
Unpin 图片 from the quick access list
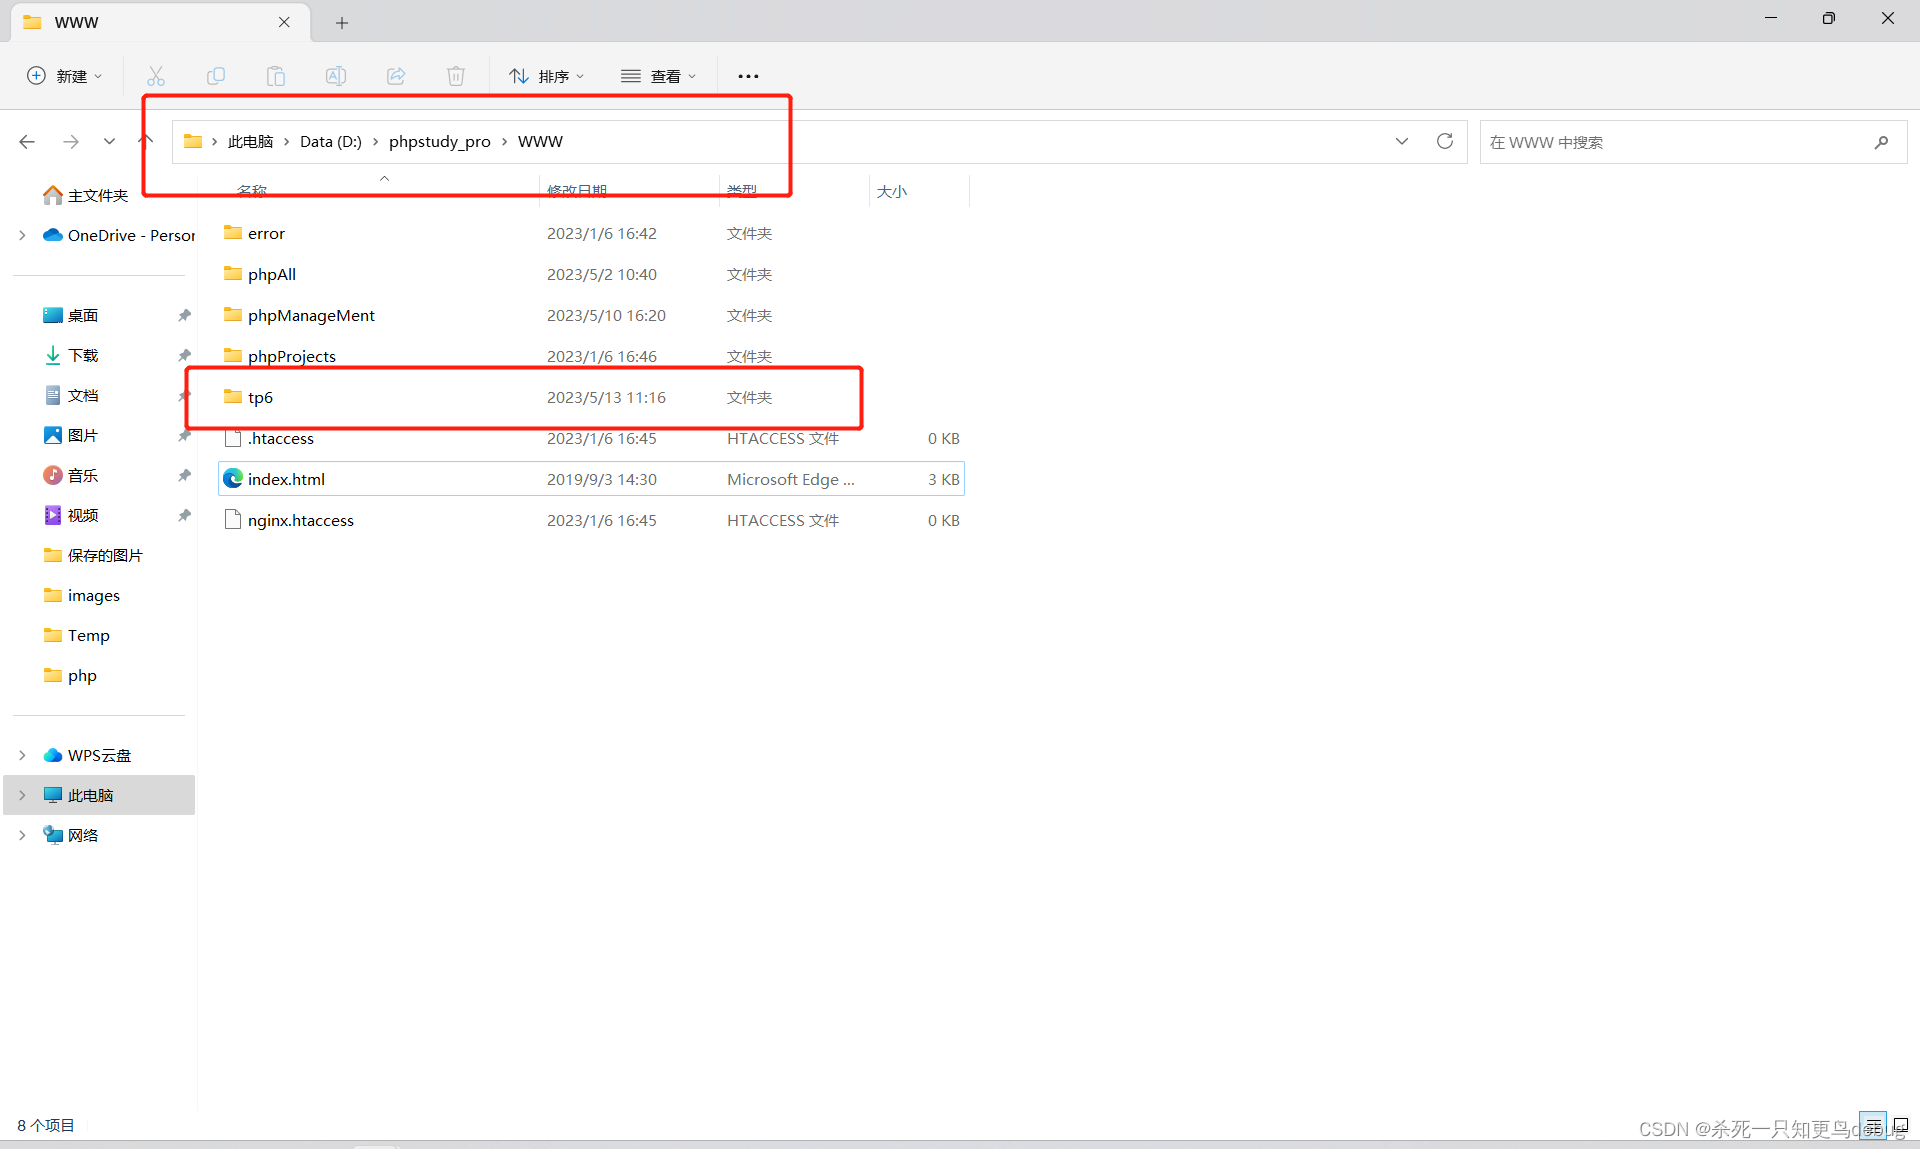click(x=184, y=435)
